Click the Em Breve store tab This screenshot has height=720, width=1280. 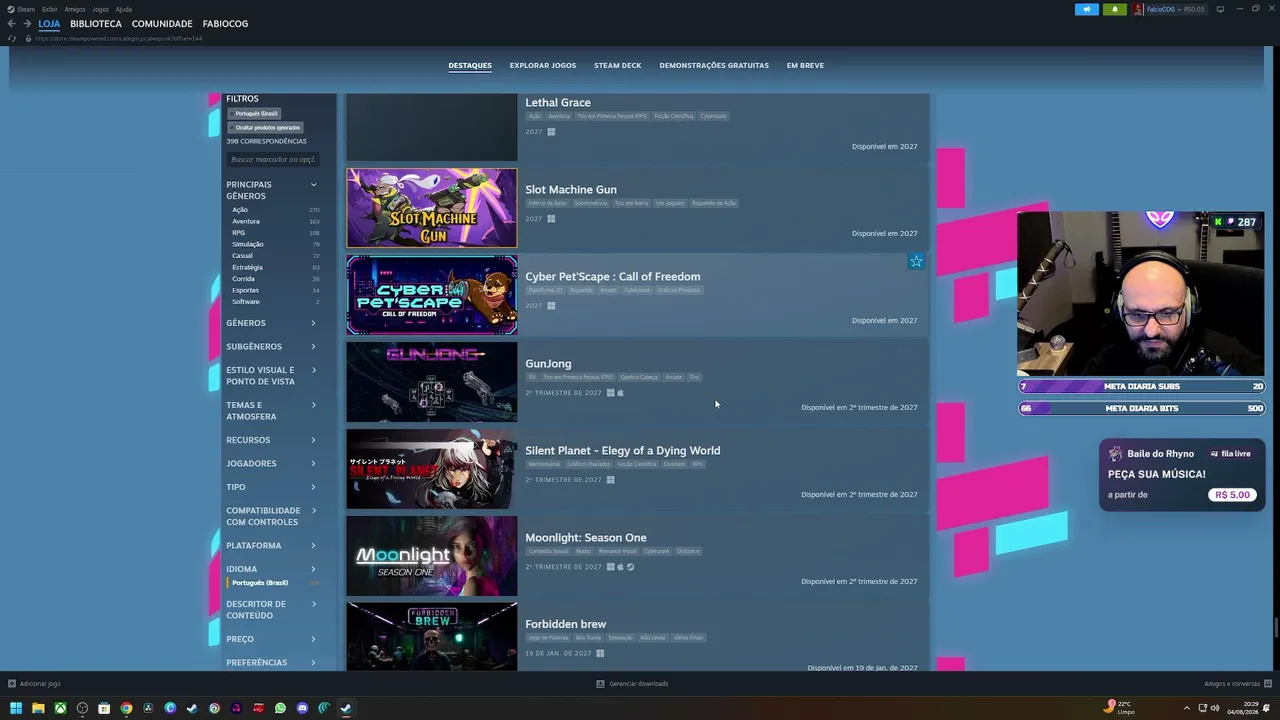[805, 66]
